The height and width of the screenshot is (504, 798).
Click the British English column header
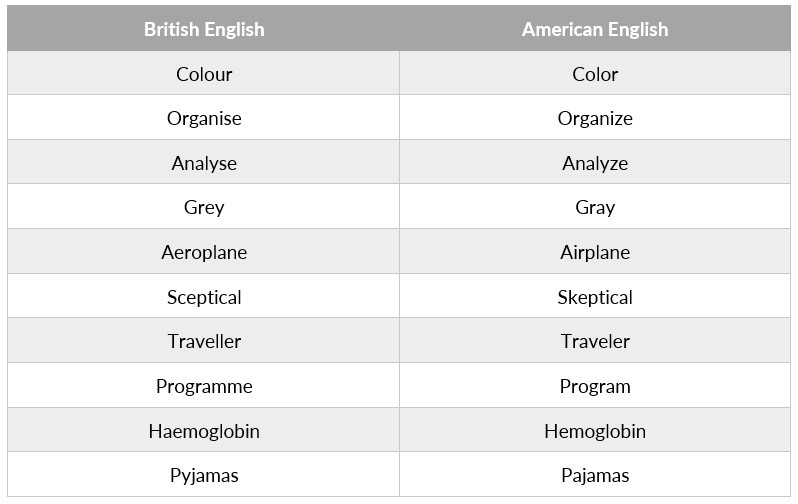204,29
